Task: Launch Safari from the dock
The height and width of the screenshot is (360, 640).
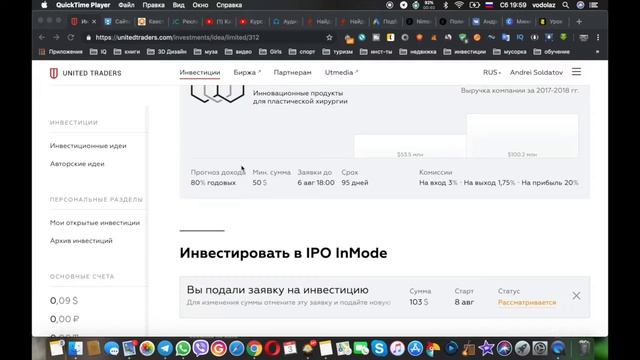Action: coord(236,349)
